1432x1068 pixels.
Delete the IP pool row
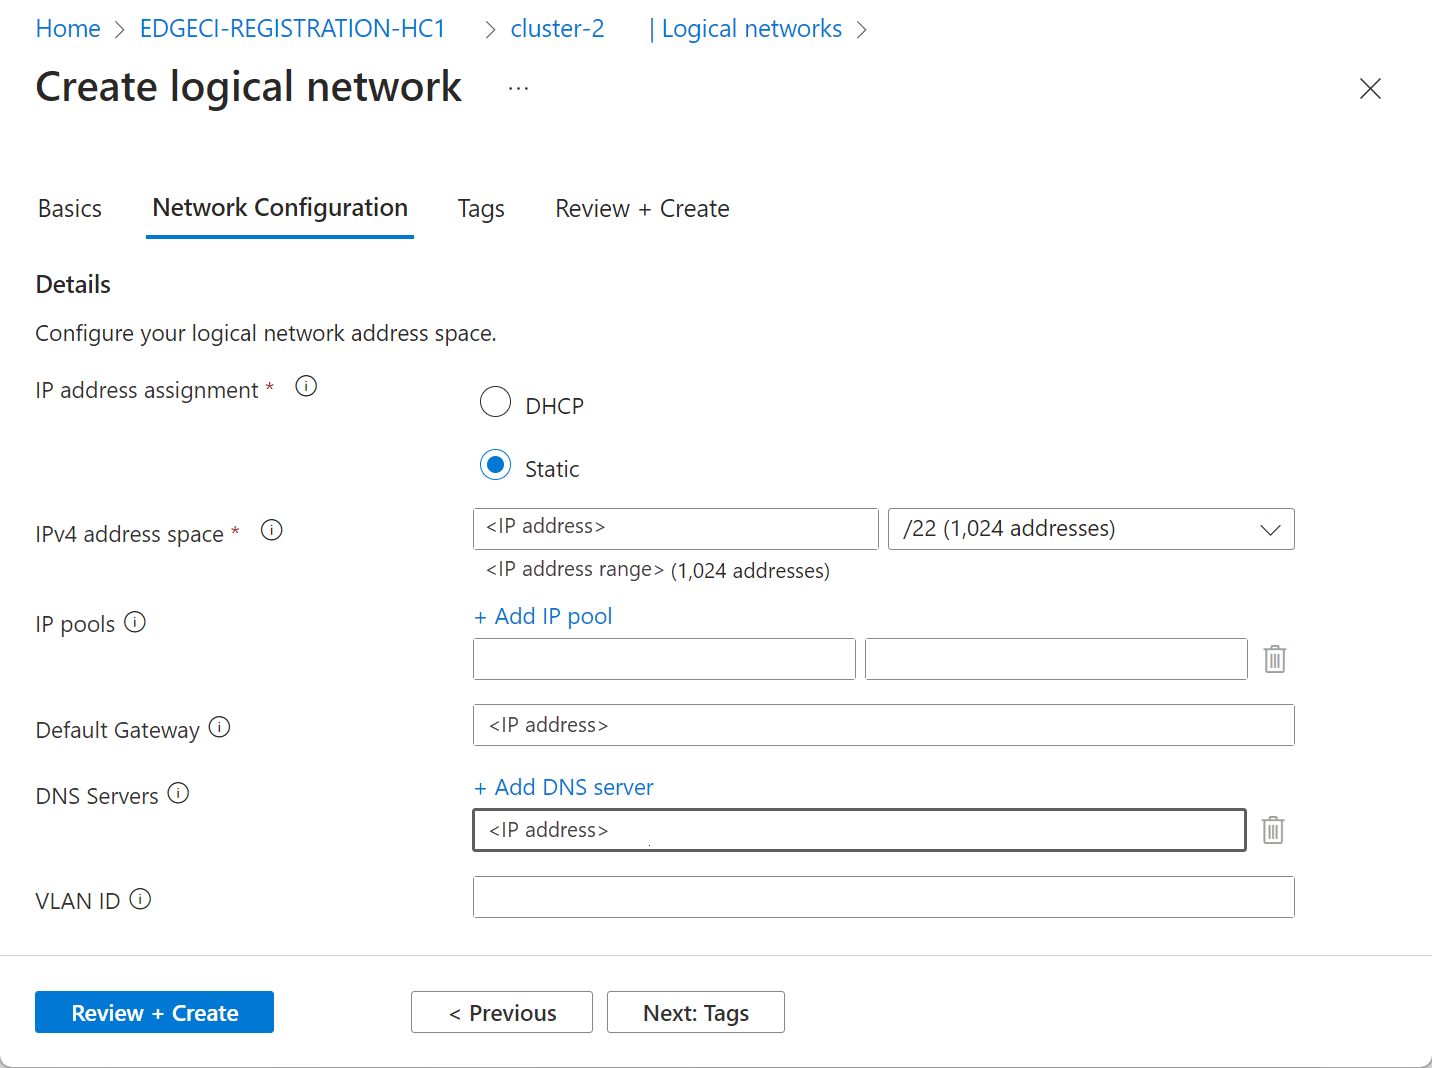1274,659
